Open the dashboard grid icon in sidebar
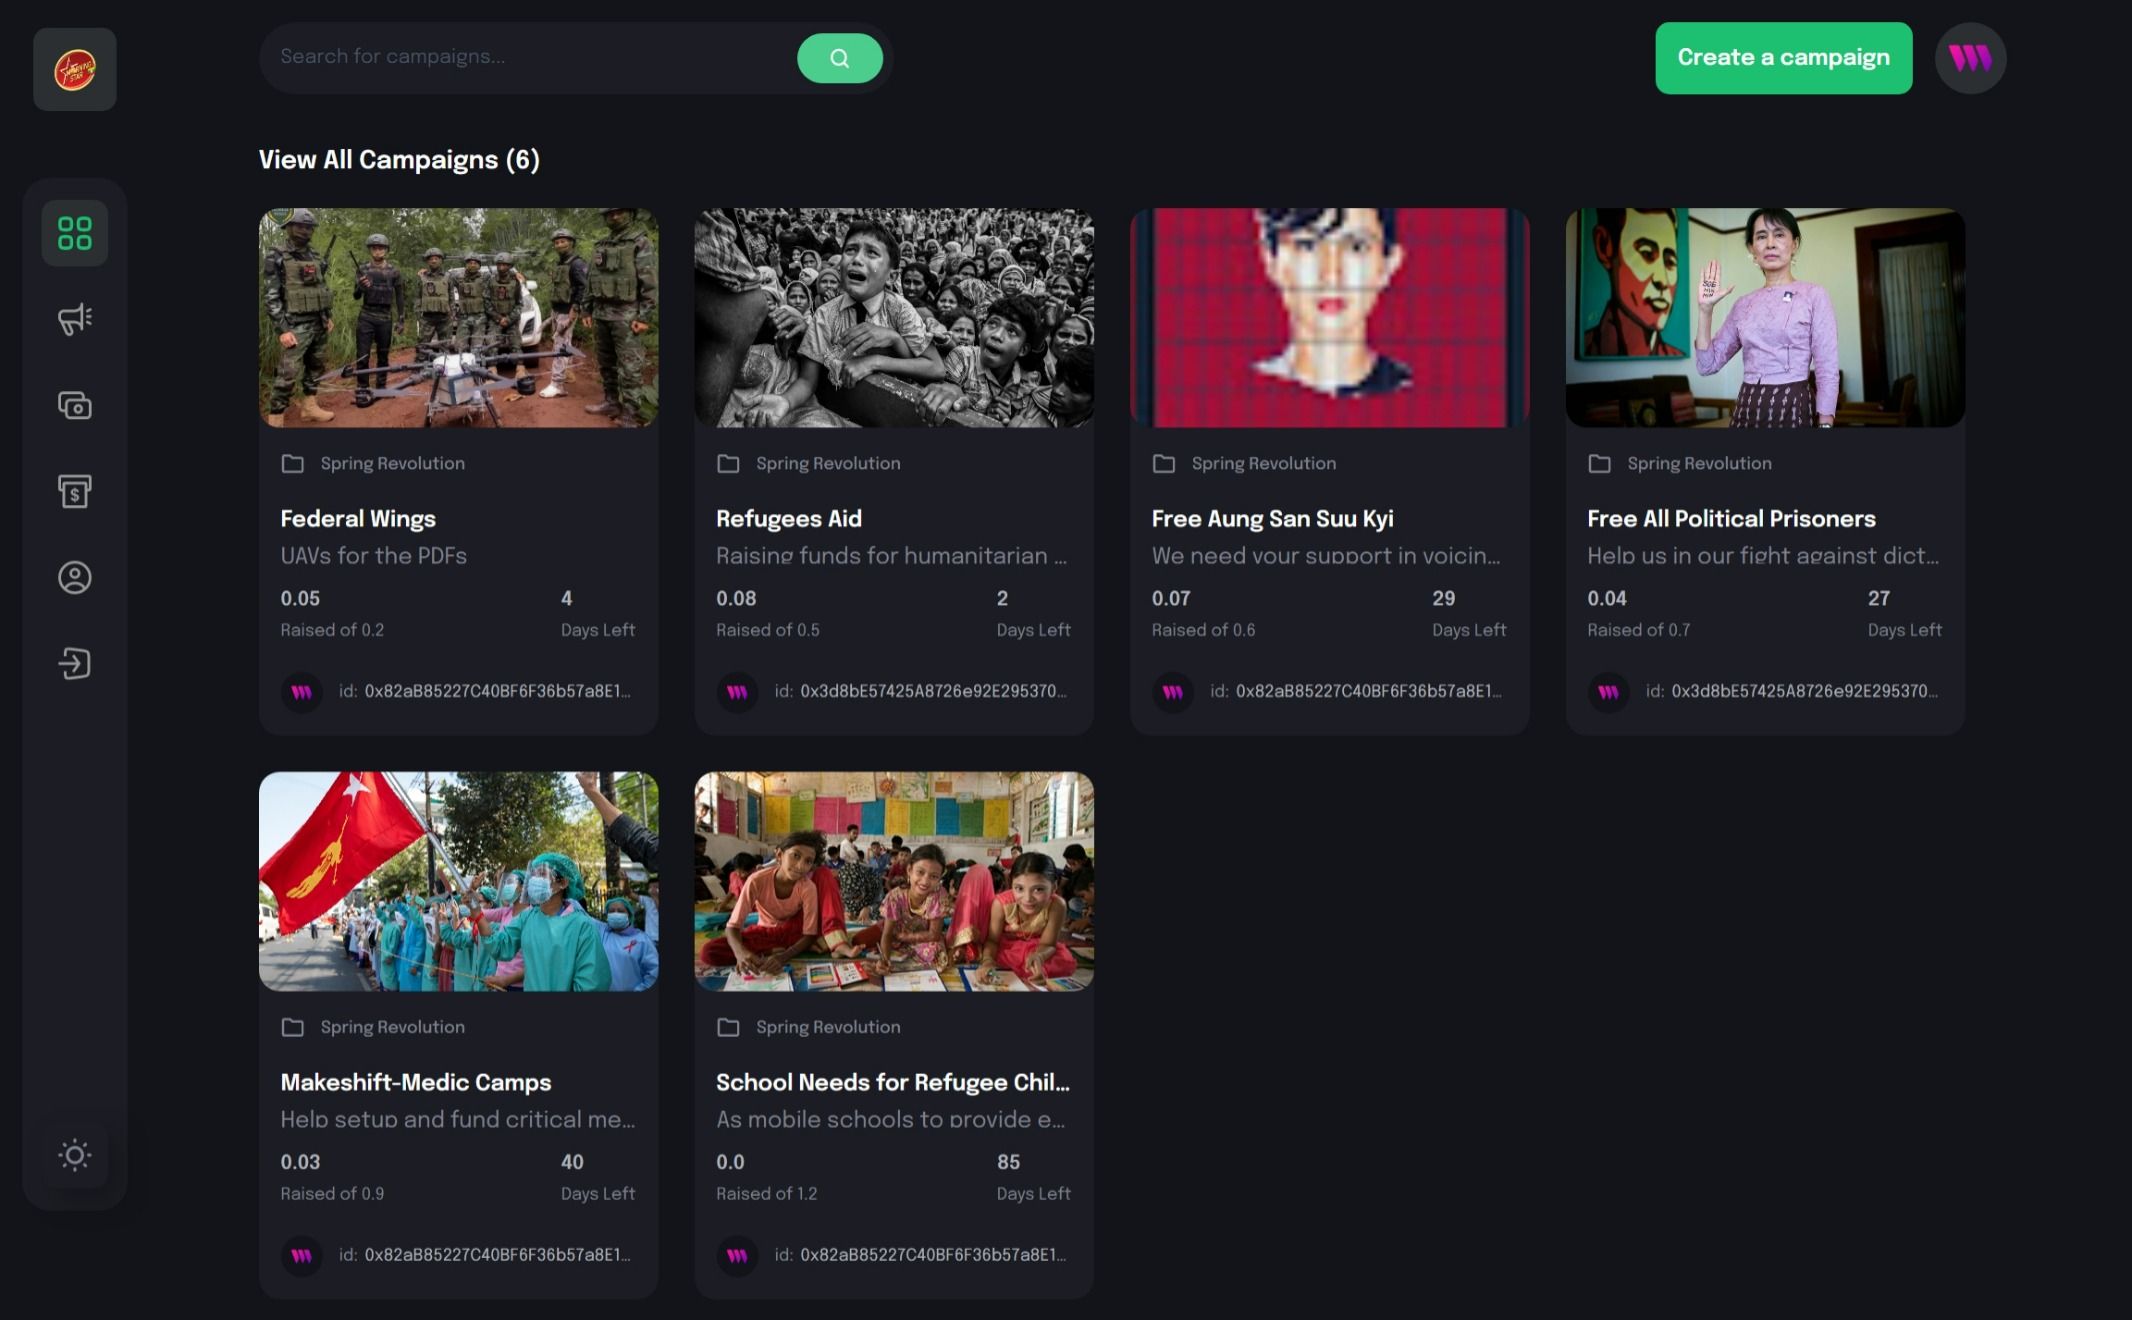The height and width of the screenshot is (1320, 2132). (x=75, y=233)
